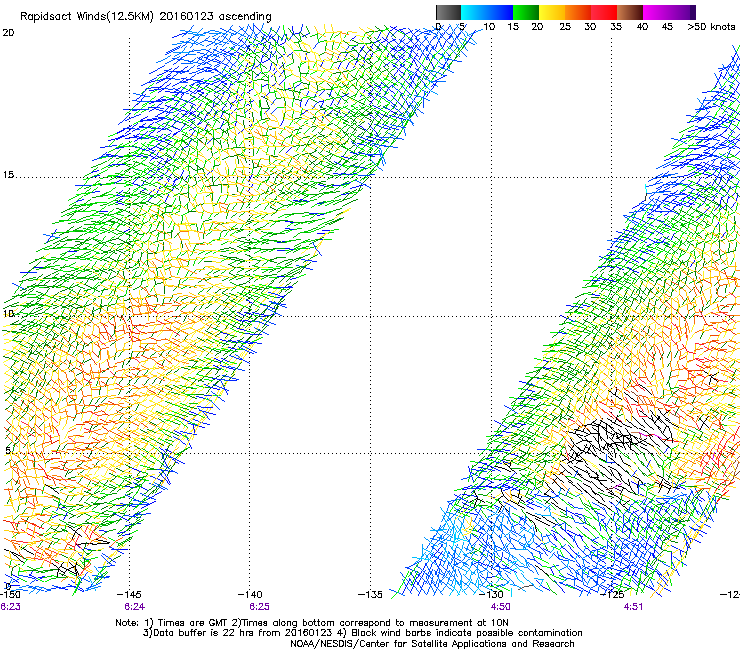Click the longitude label "-145"
Viewport: 740px width, 650px height.
[129, 594]
